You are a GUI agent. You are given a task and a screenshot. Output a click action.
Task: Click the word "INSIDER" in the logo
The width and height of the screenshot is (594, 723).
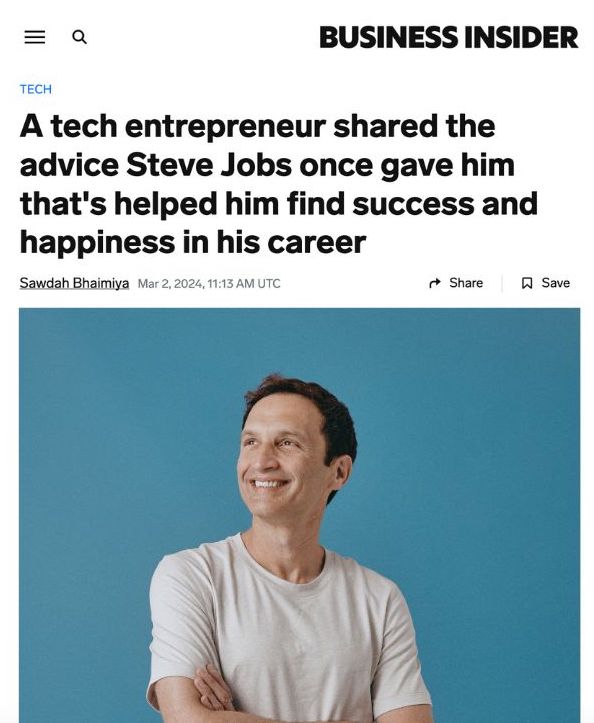tap(521, 37)
